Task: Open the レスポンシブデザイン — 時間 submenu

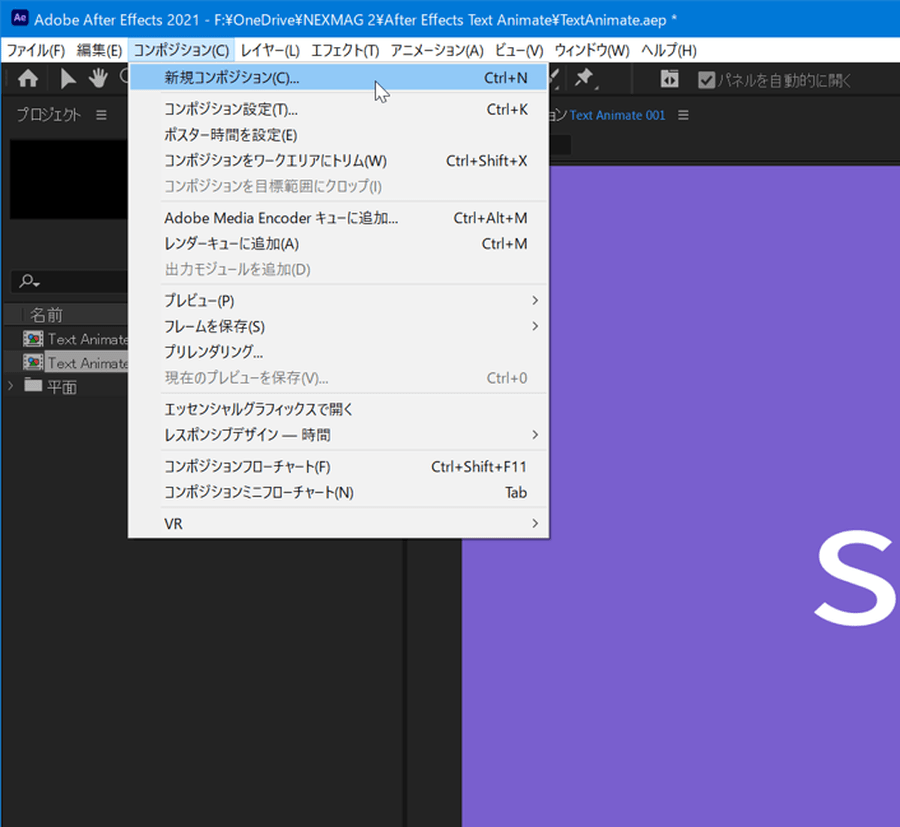Action: point(339,435)
